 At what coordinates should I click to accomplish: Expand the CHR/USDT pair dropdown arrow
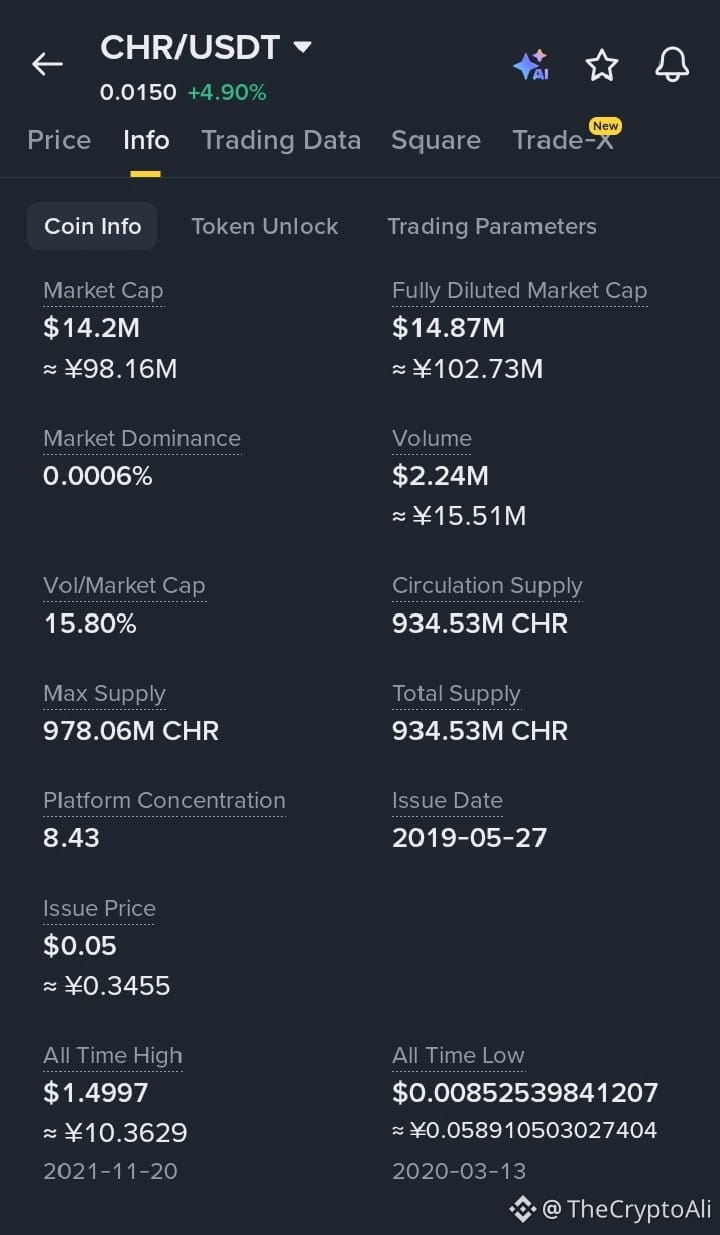(302, 46)
